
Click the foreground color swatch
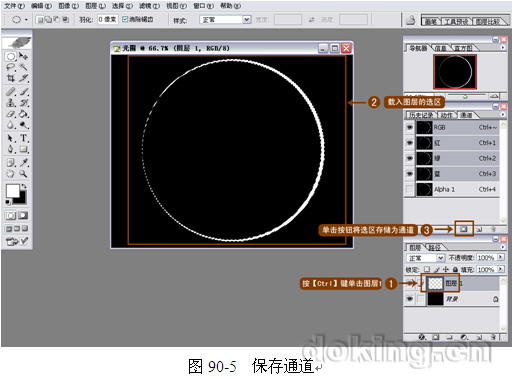13,191
